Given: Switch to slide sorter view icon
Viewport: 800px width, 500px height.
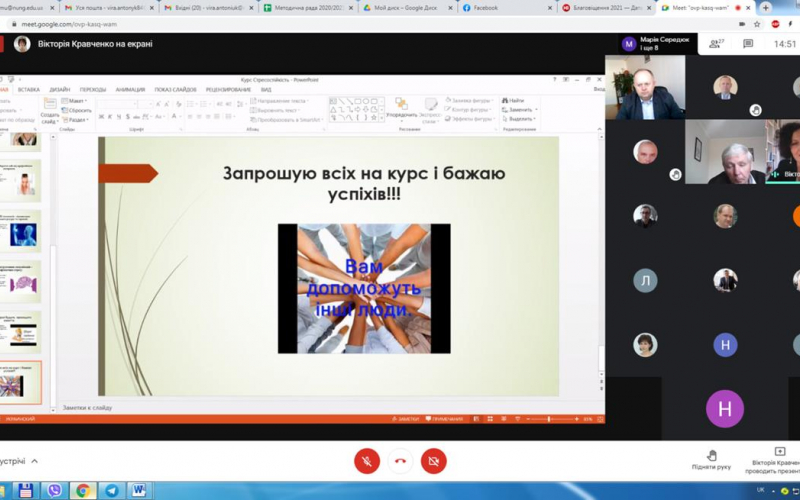Looking at the screenshot, I should click(490, 419).
